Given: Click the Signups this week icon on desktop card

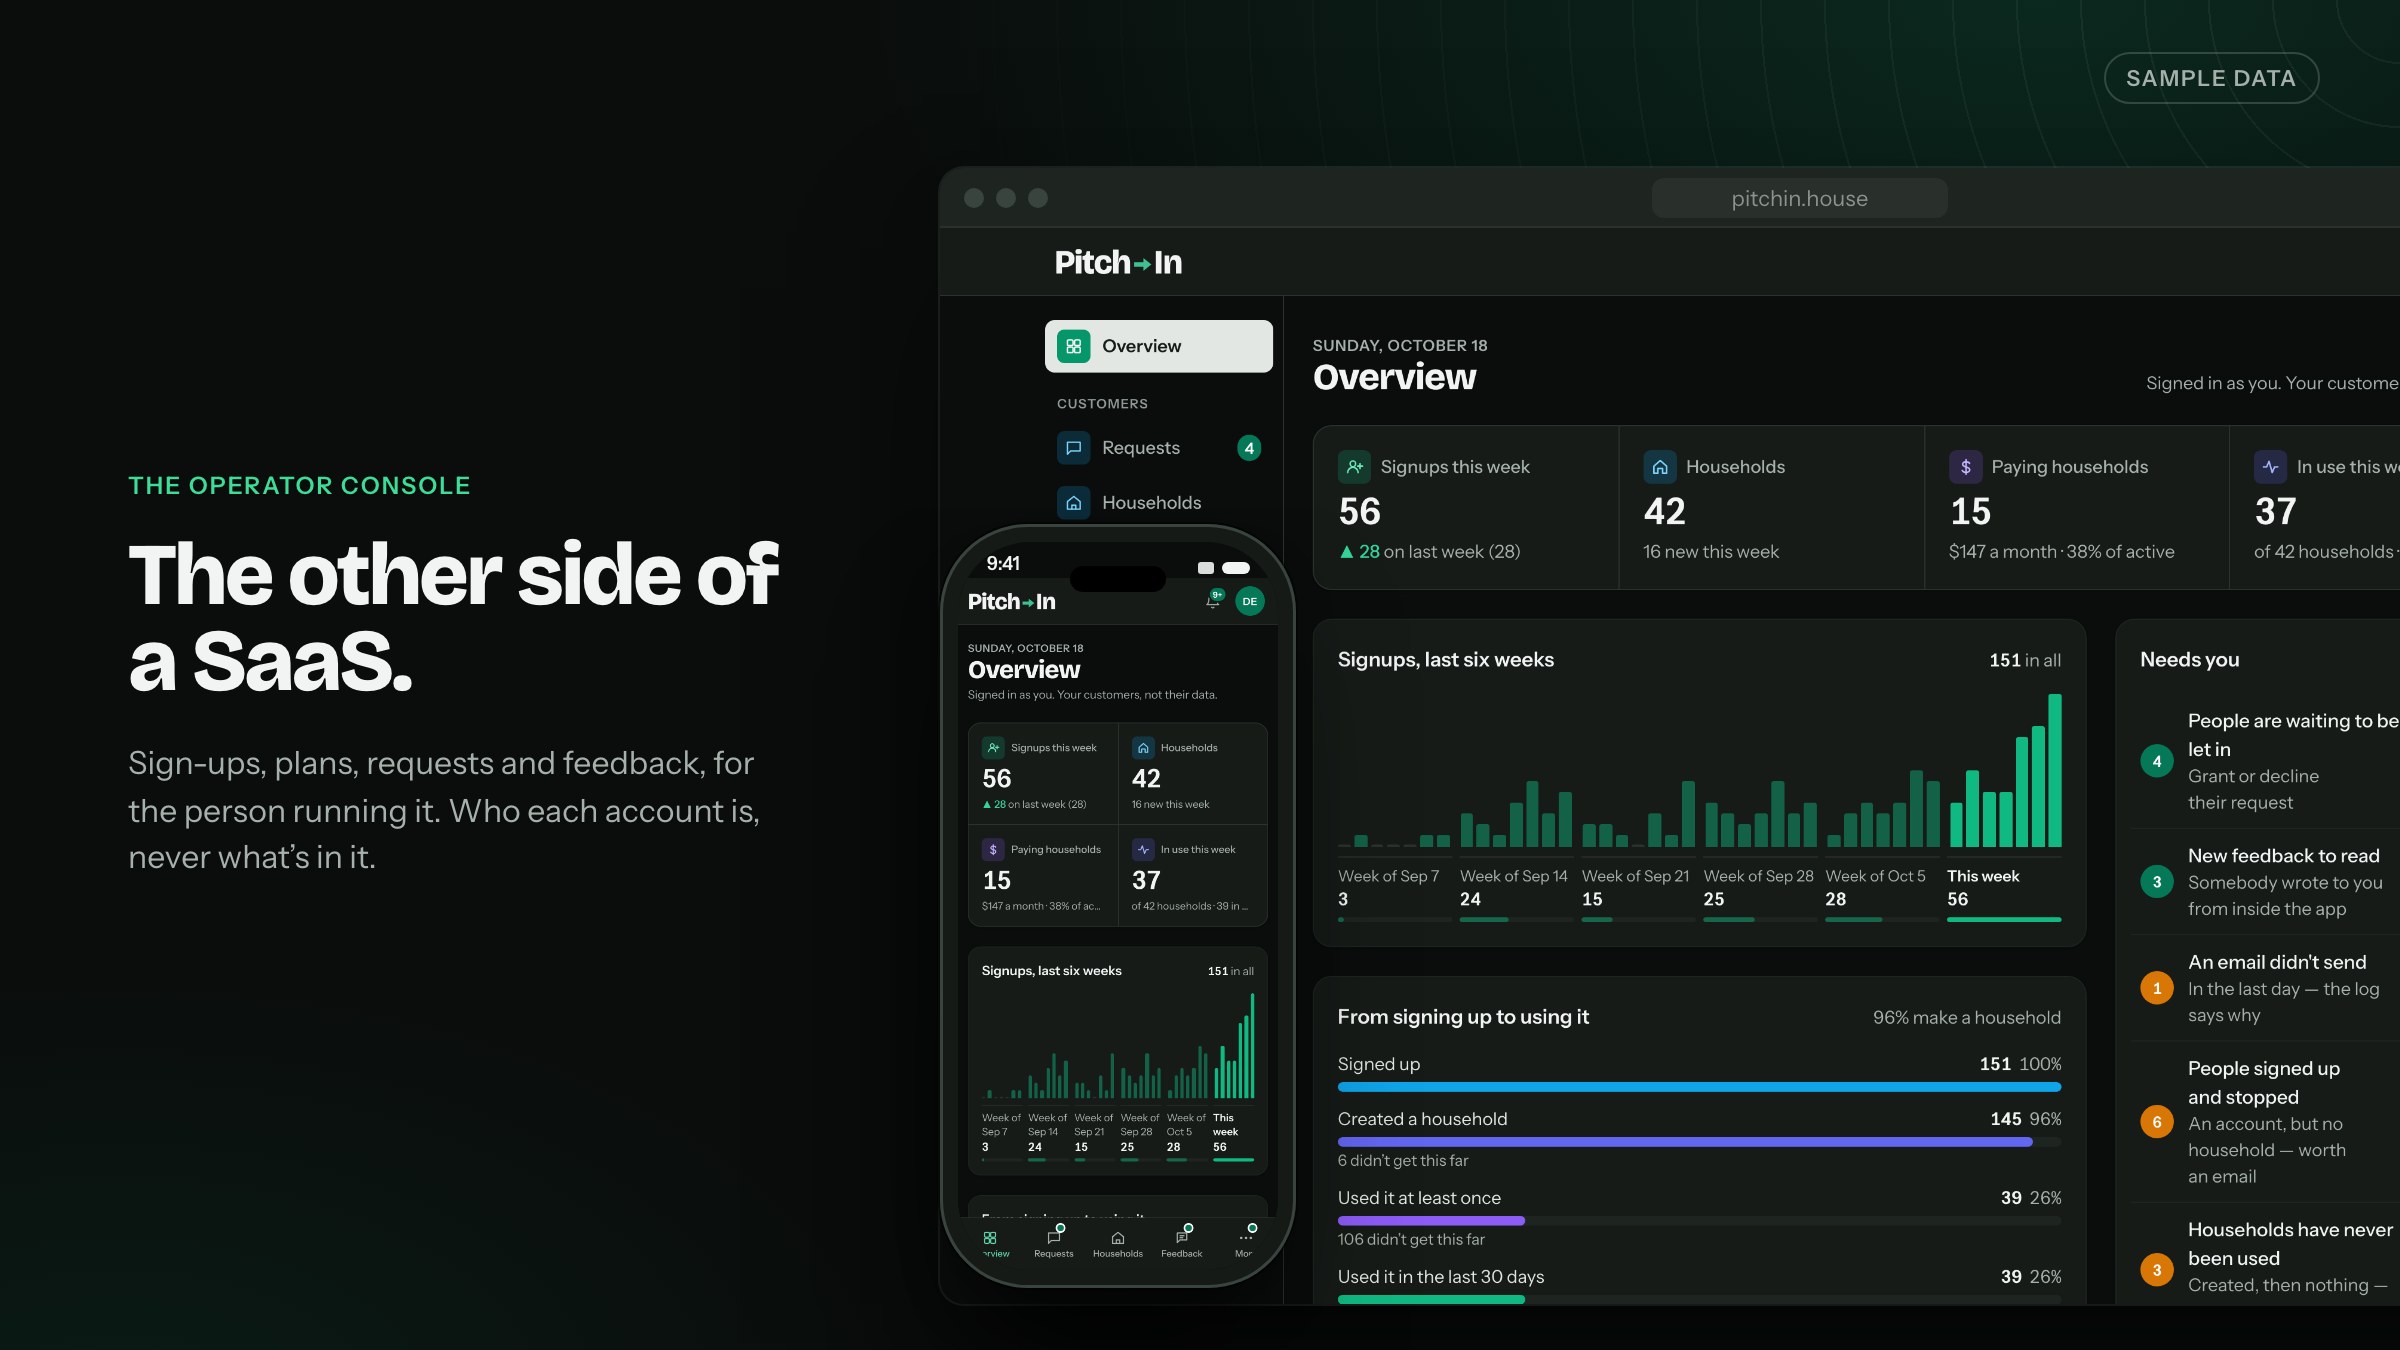Looking at the screenshot, I should tap(1354, 467).
